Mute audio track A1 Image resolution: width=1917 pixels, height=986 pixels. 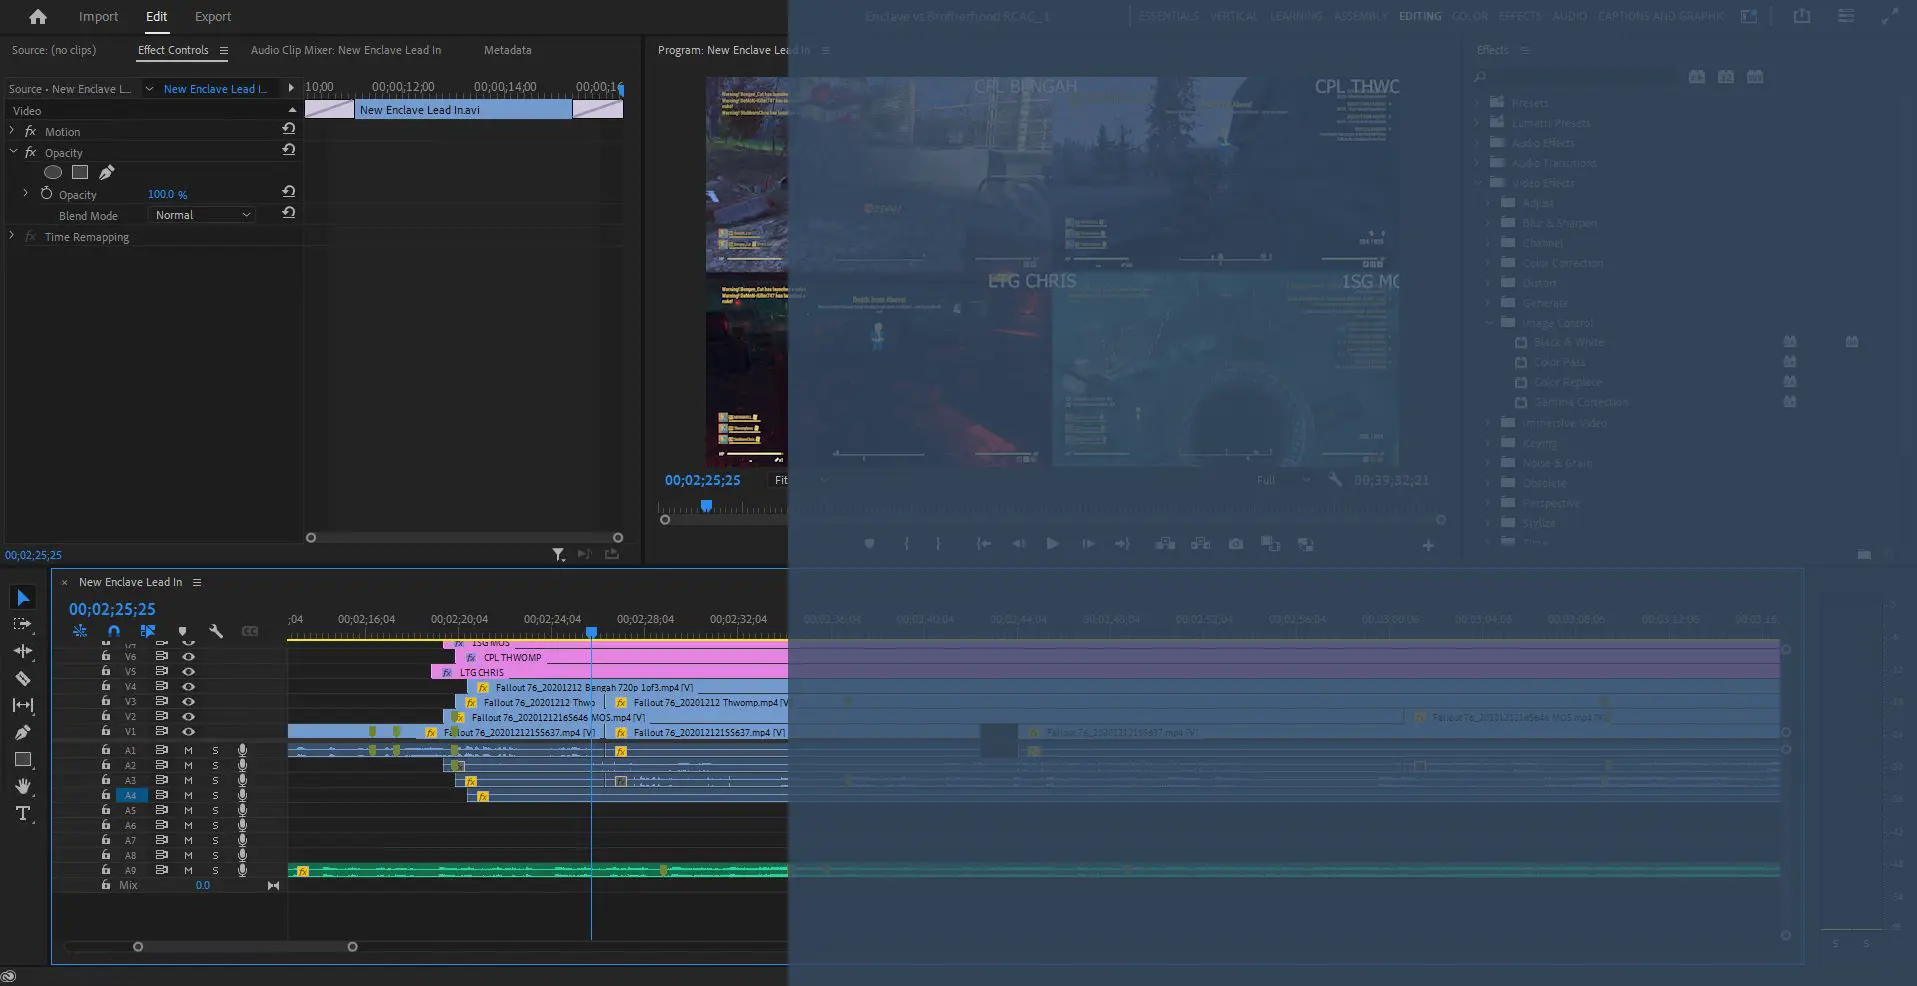188,751
